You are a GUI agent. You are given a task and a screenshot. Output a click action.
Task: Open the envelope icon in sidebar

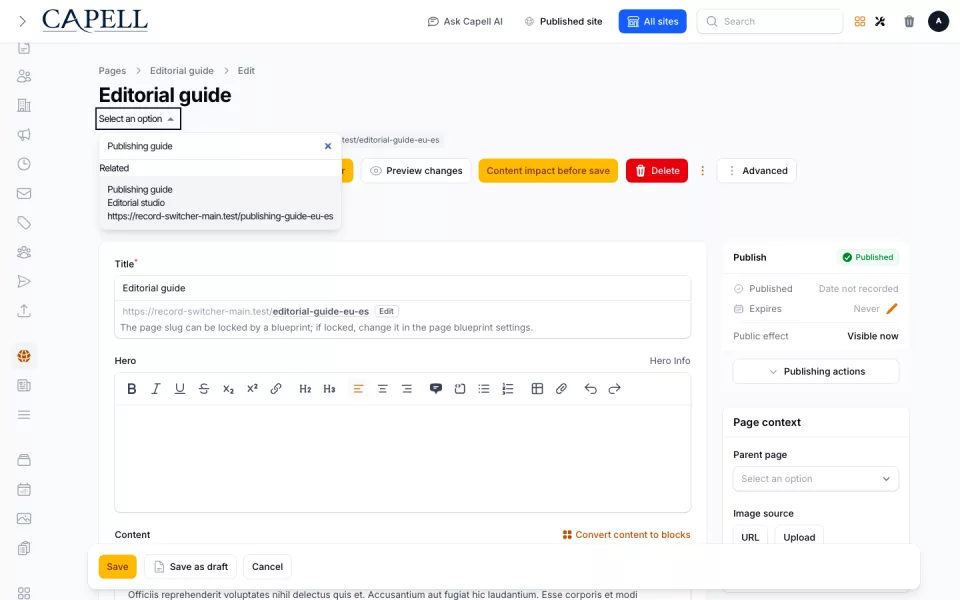(24, 193)
